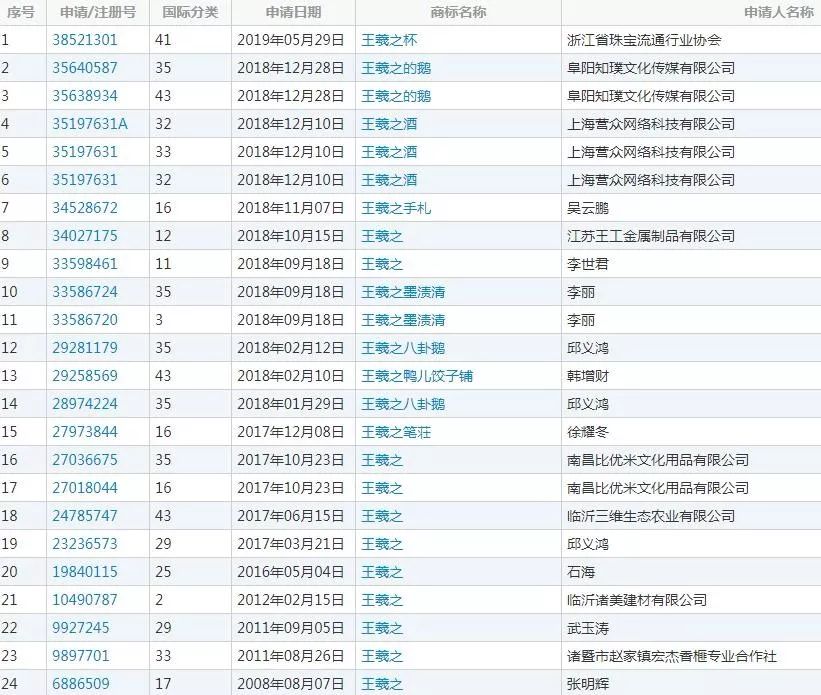This screenshot has width=821, height=695.
Task: Open trademark 王羲之八卦鹅 in row 12
Action: click(x=403, y=348)
